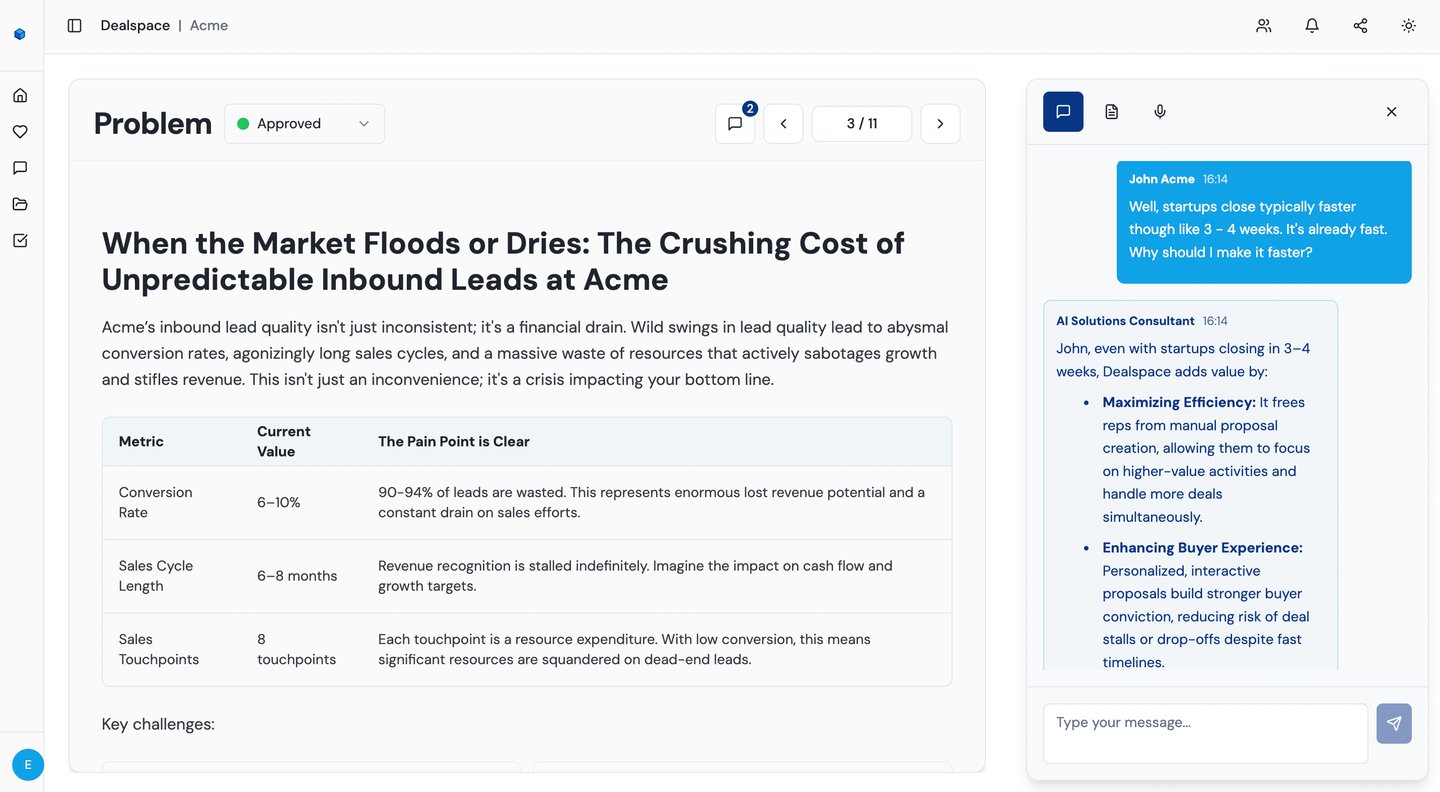Screen dimensions: 1440x792
Task: Click the "Type your message" input field
Action: [1205, 733]
